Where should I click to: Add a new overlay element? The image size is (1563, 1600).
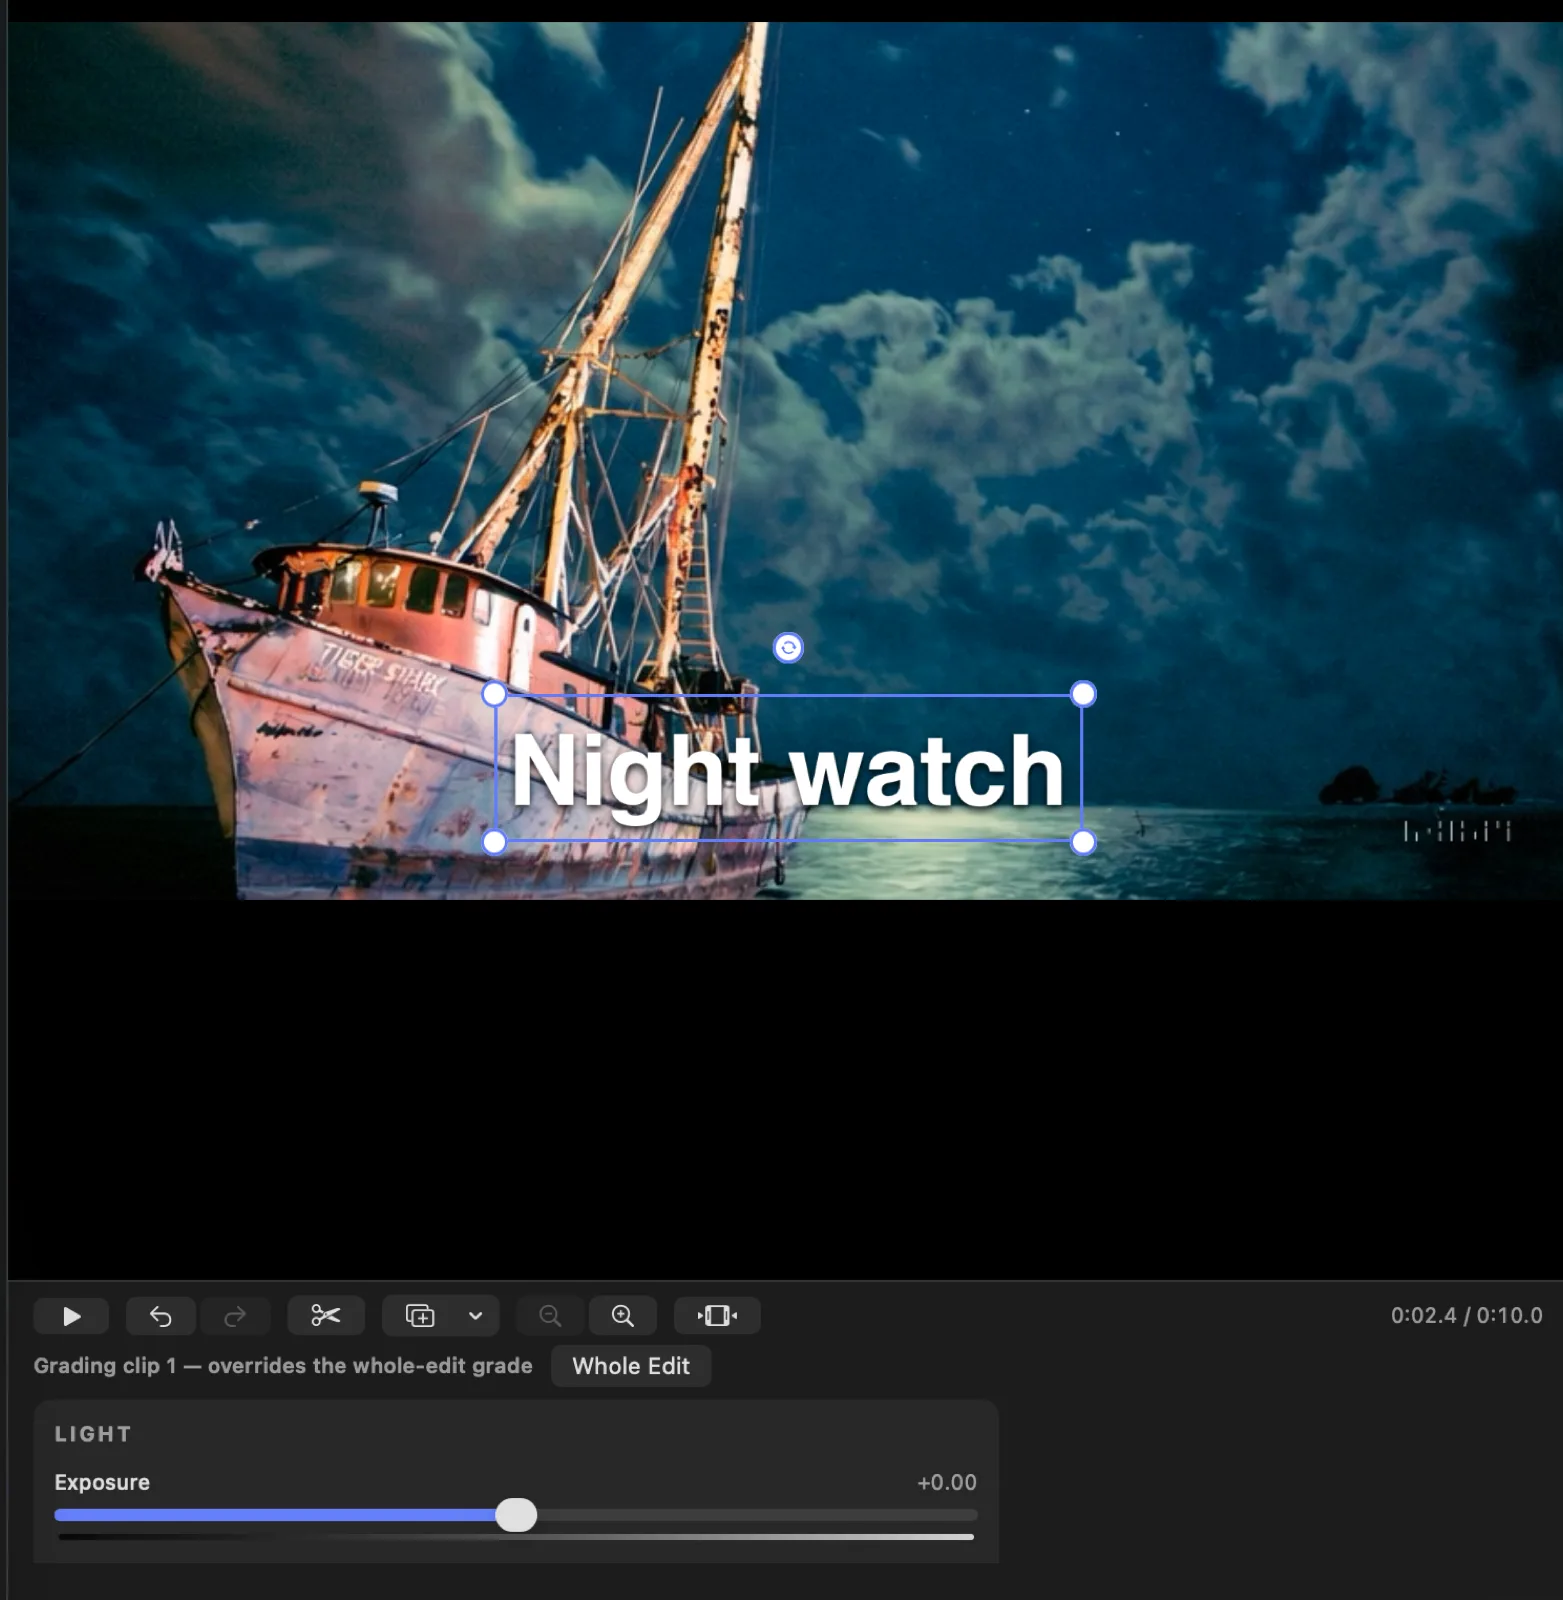coord(420,1316)
